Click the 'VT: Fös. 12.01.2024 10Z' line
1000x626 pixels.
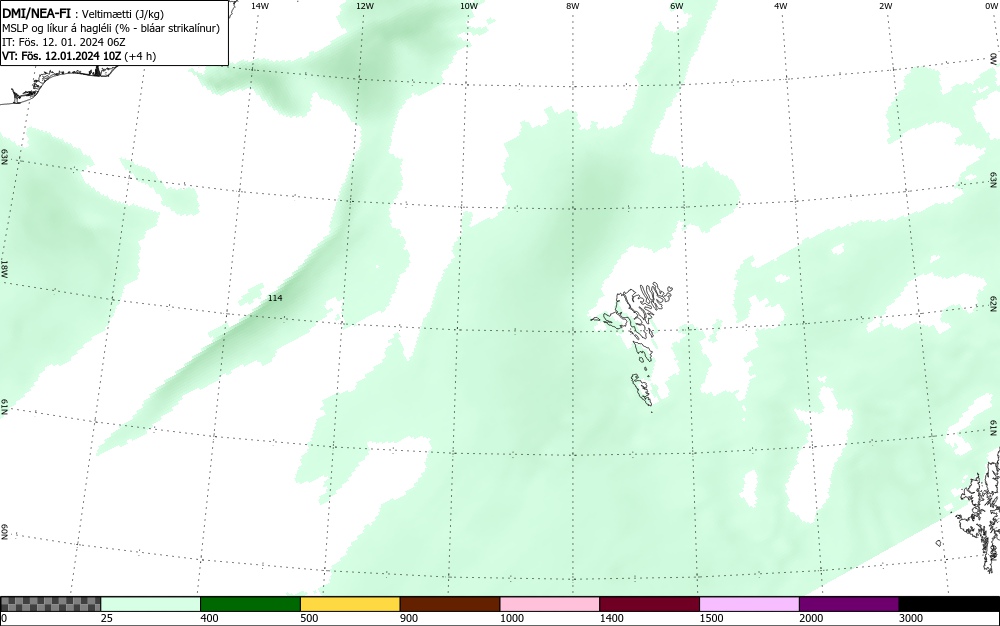[79, 56]
